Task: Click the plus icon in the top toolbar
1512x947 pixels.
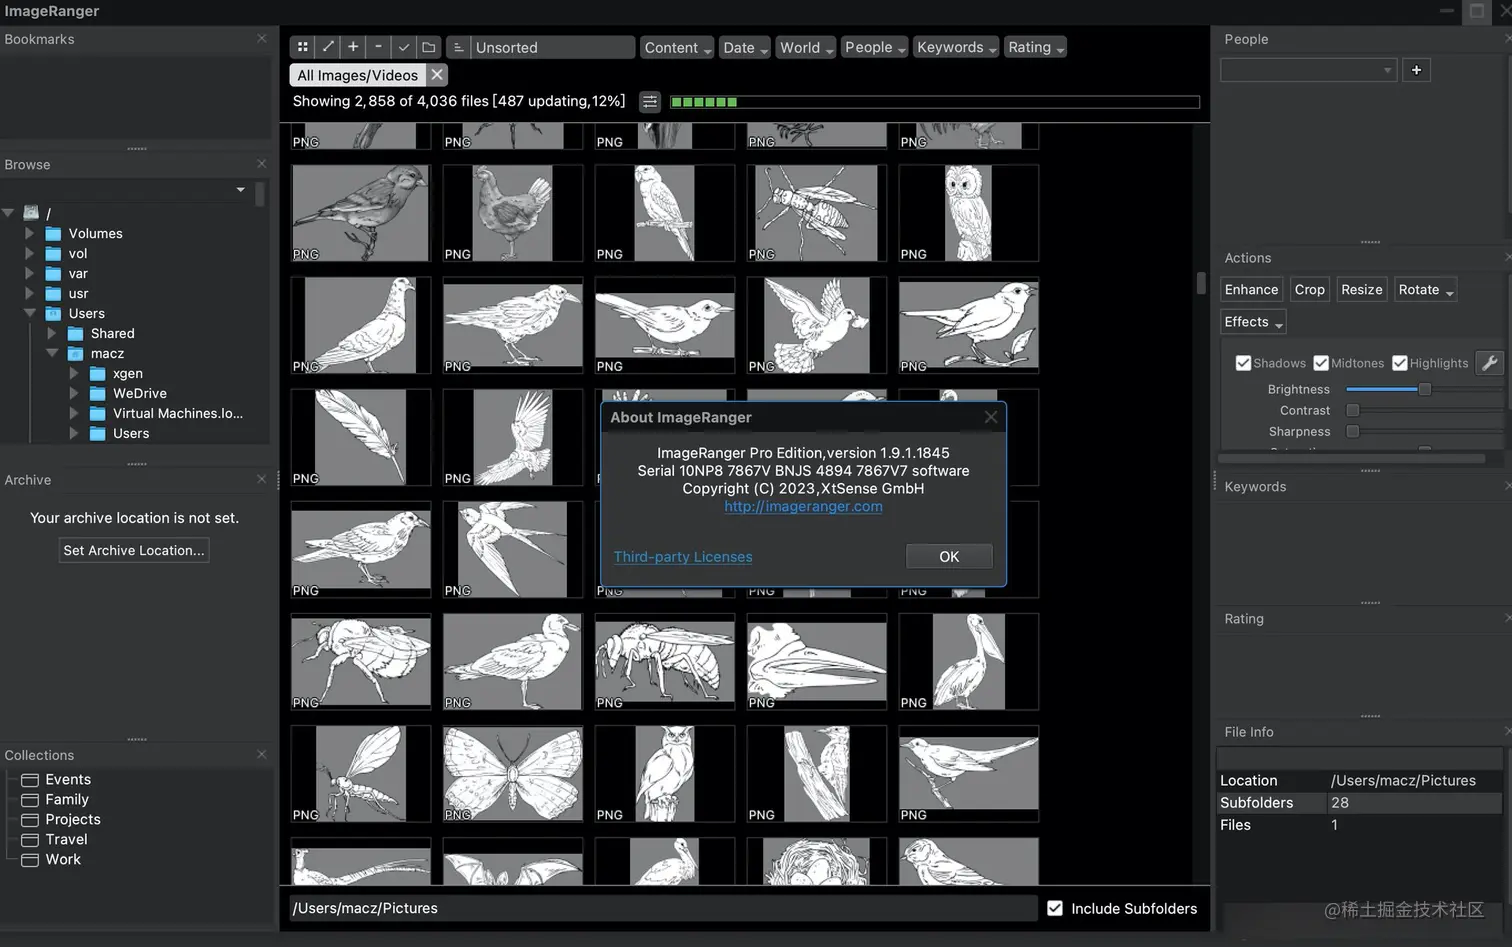Action: (353, 47)
